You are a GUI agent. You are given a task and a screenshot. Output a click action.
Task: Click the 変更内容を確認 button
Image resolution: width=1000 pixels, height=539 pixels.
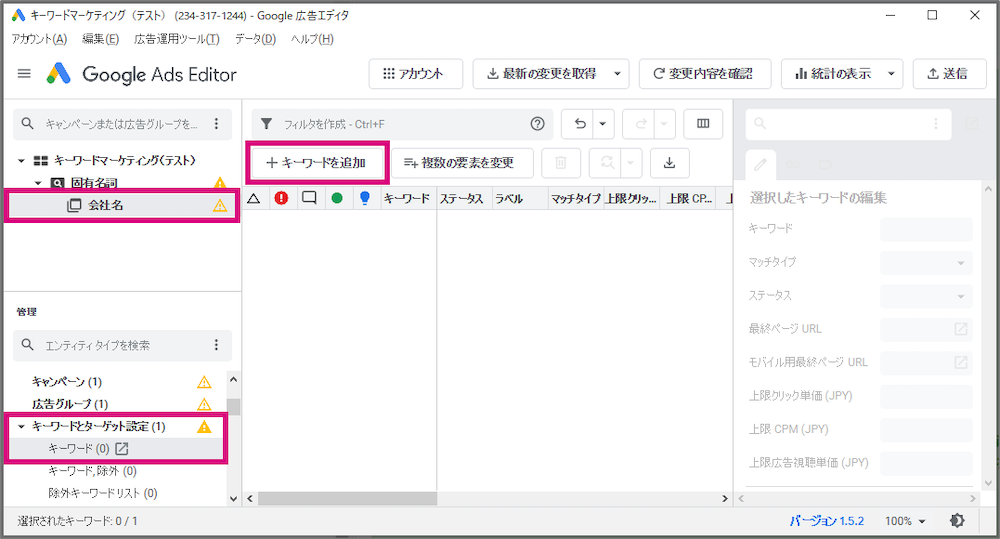point(705,74)
